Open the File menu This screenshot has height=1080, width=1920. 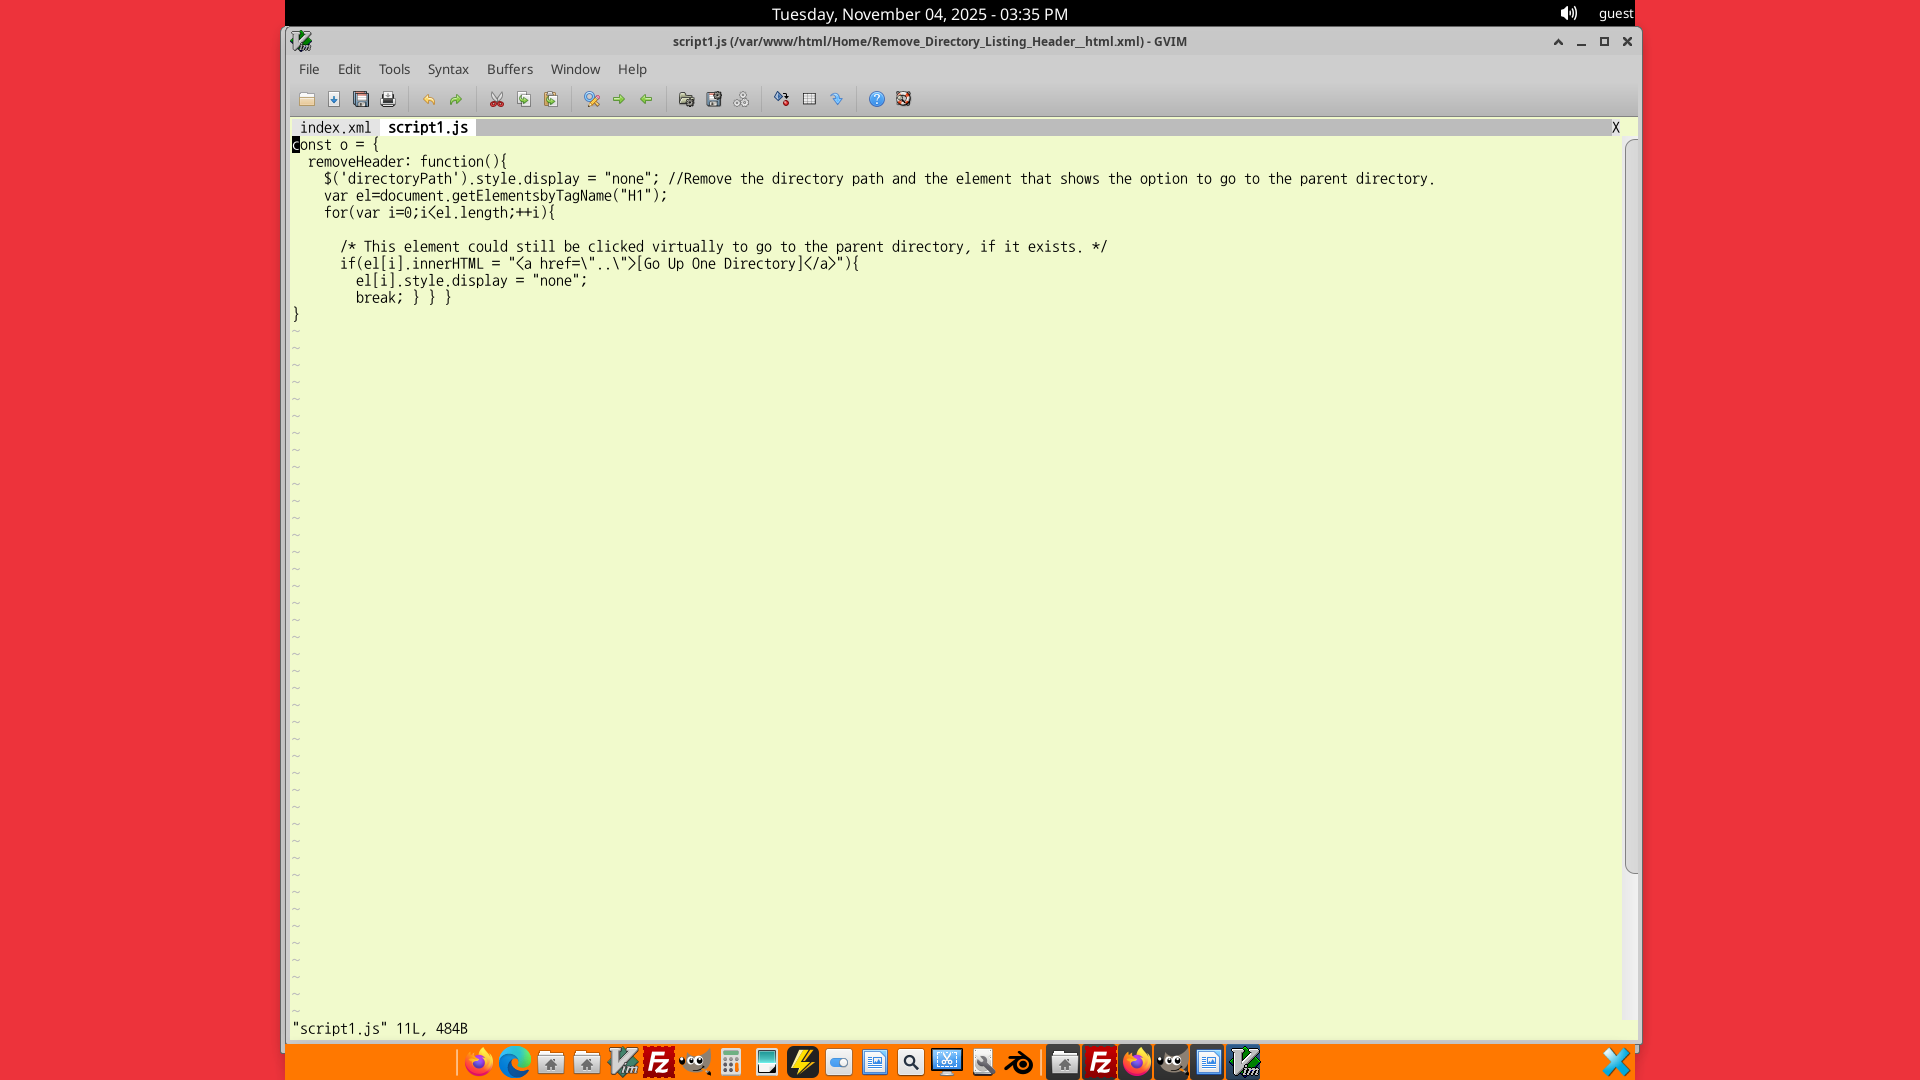[x=309, y=69]
